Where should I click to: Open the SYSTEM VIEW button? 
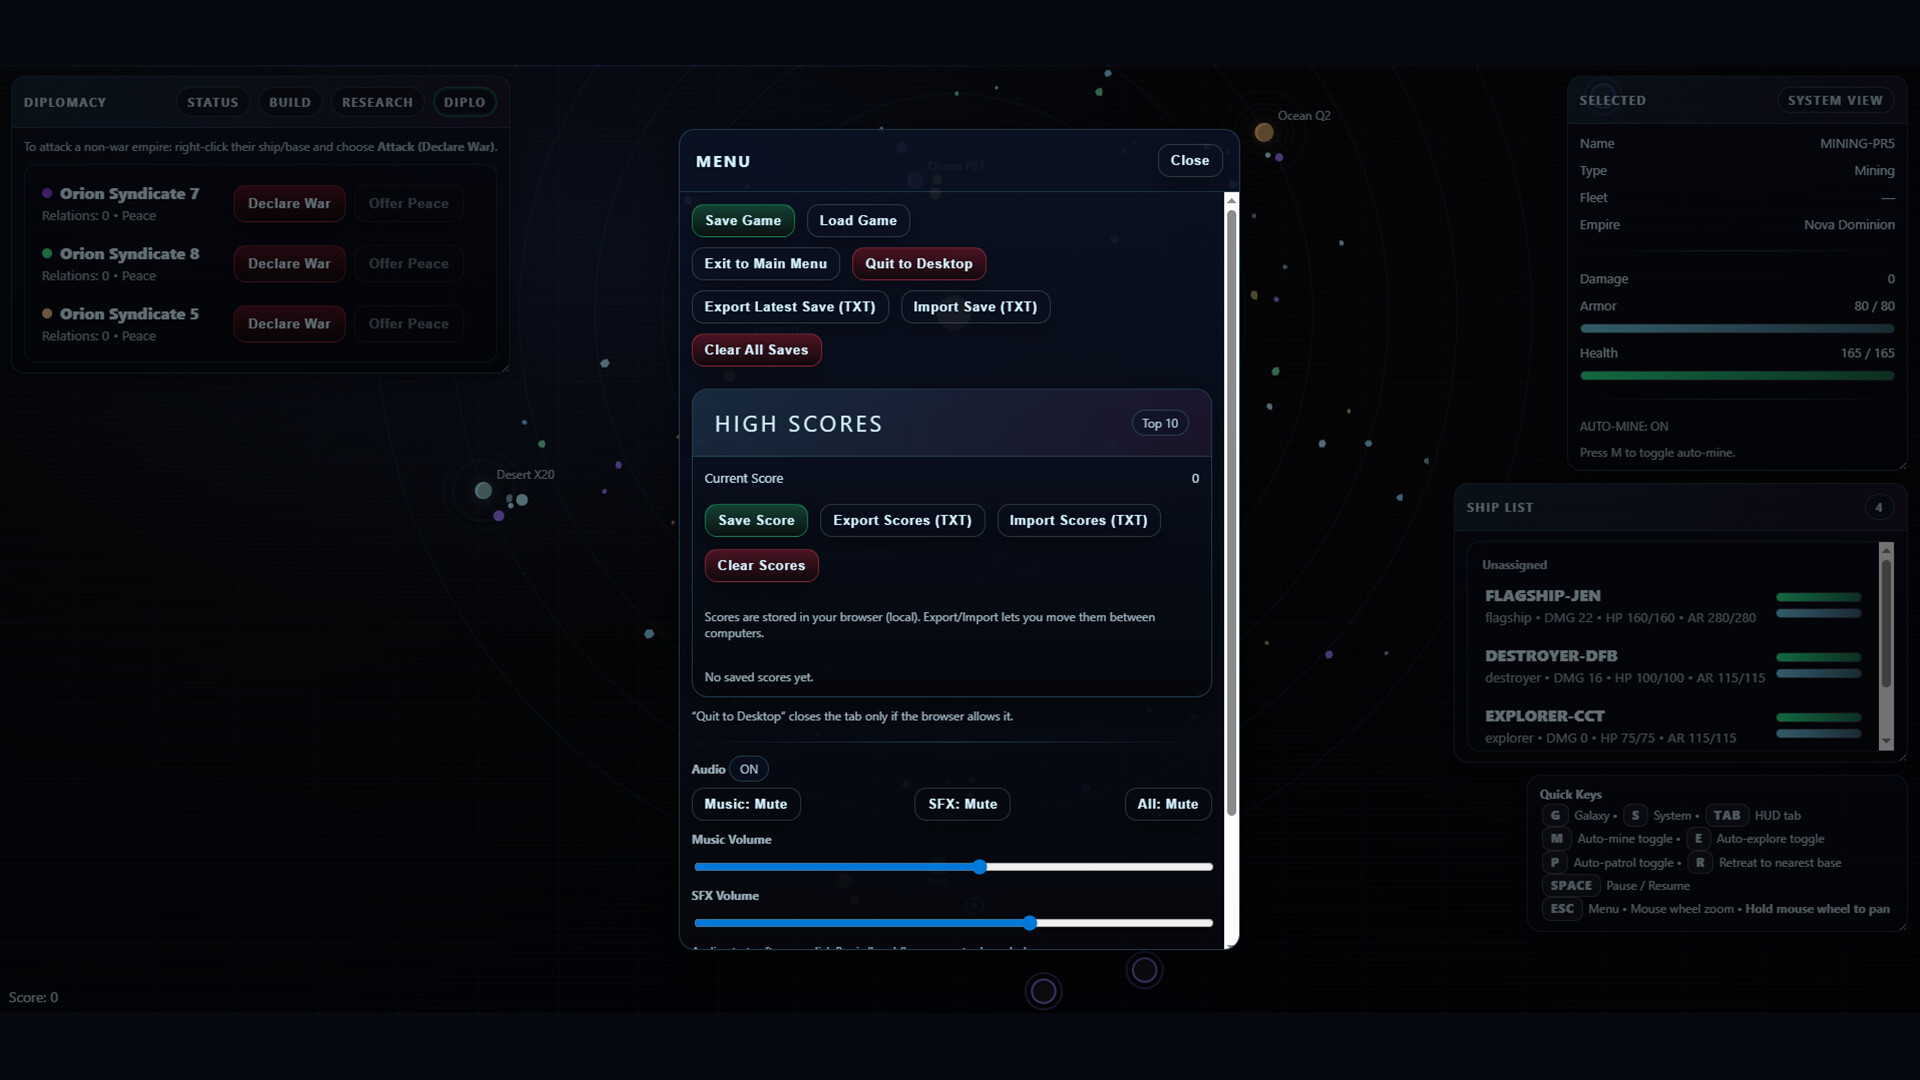(x=1834, y=100)
